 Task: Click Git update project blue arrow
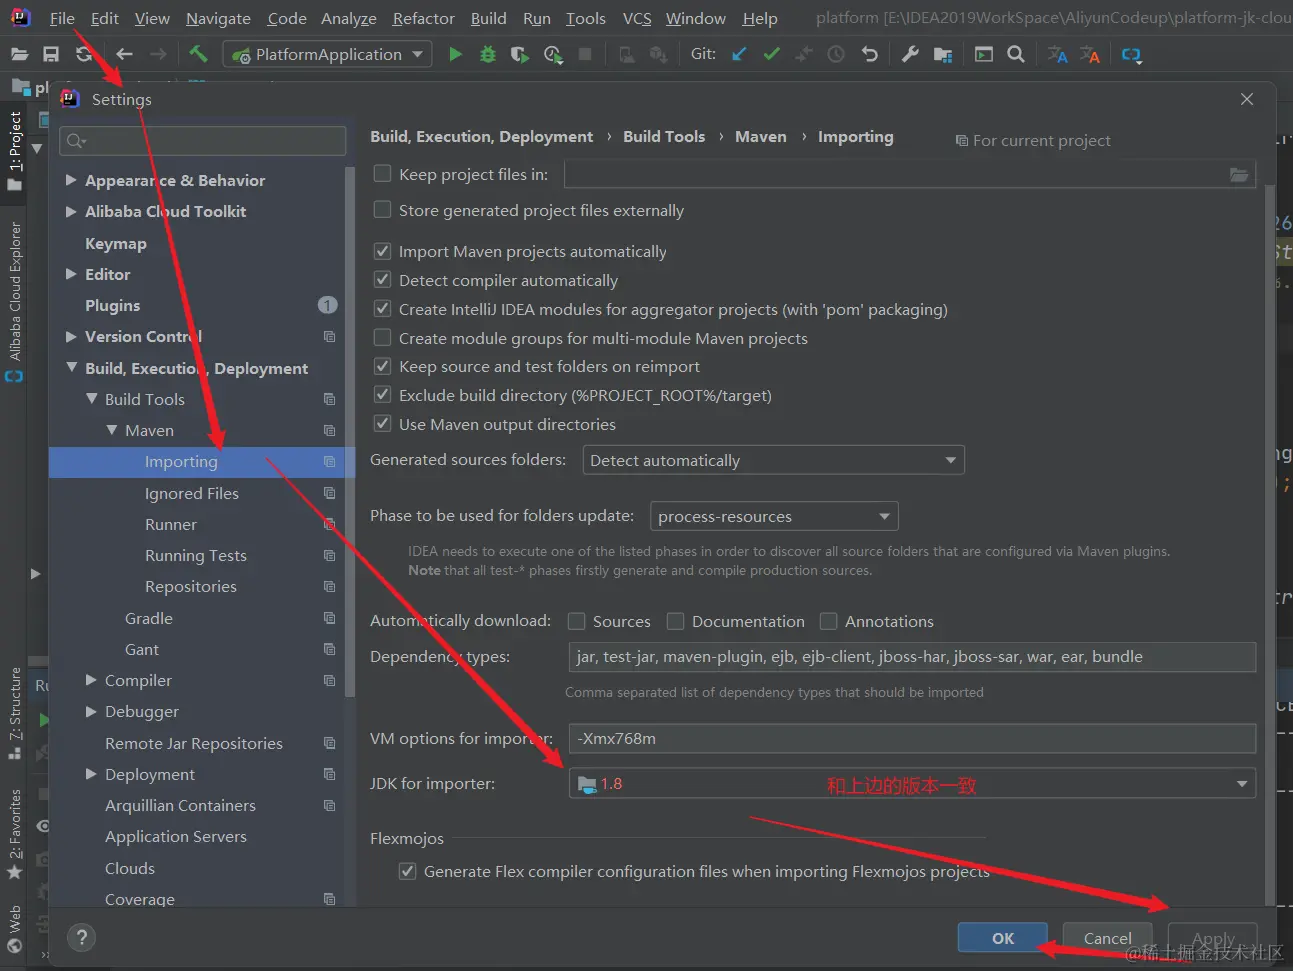[739, 54]
